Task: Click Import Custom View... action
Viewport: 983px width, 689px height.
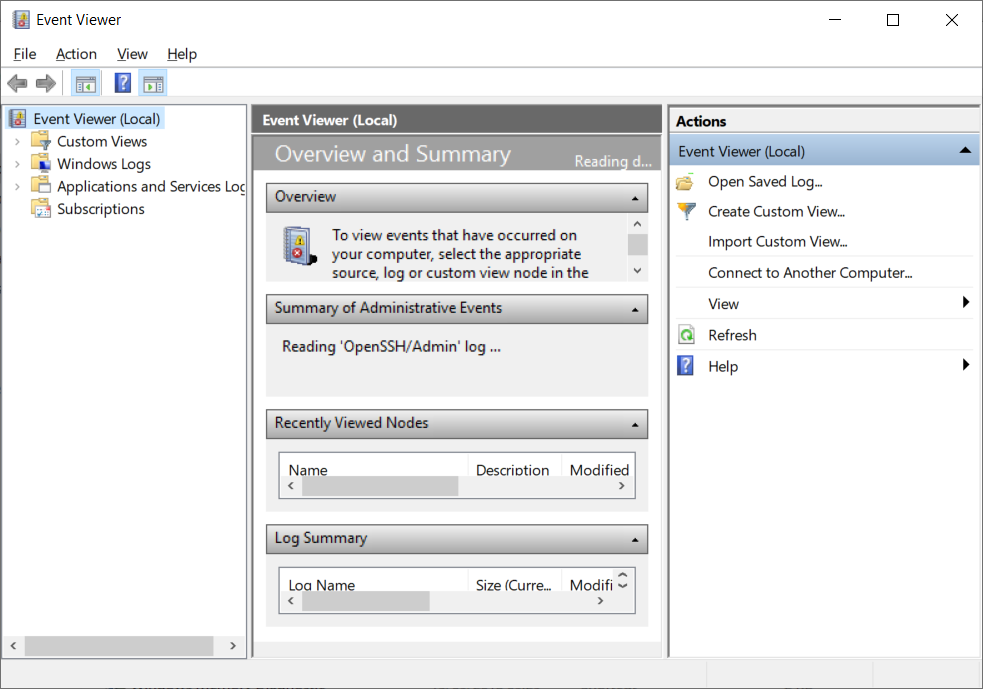Action: coord(777,242)
